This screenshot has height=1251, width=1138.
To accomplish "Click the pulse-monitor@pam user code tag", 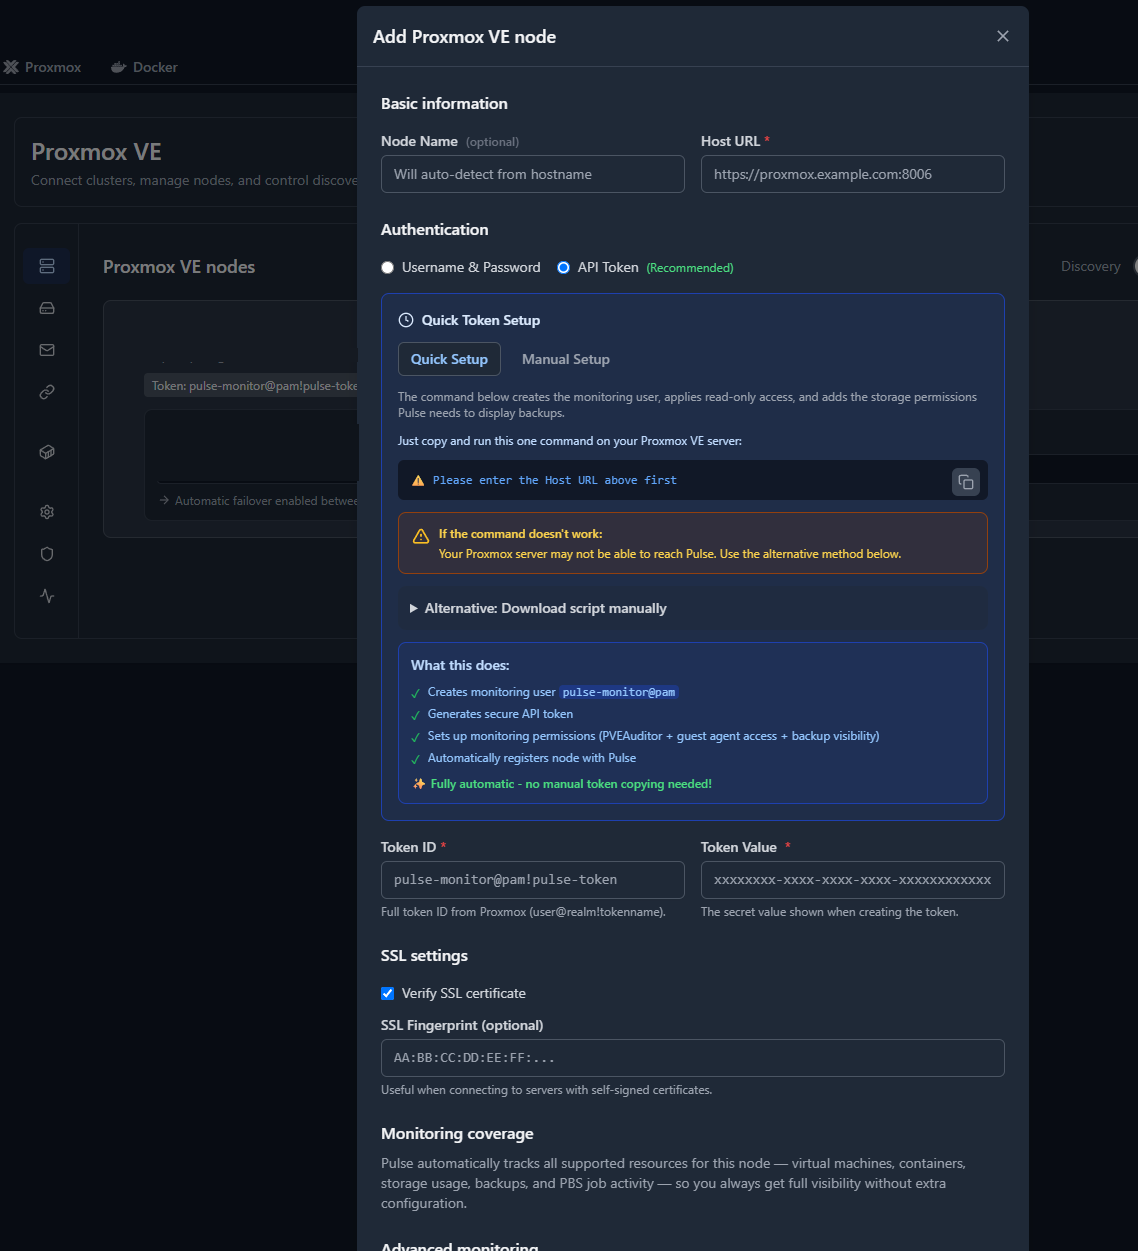I will [x=619, y=692].
